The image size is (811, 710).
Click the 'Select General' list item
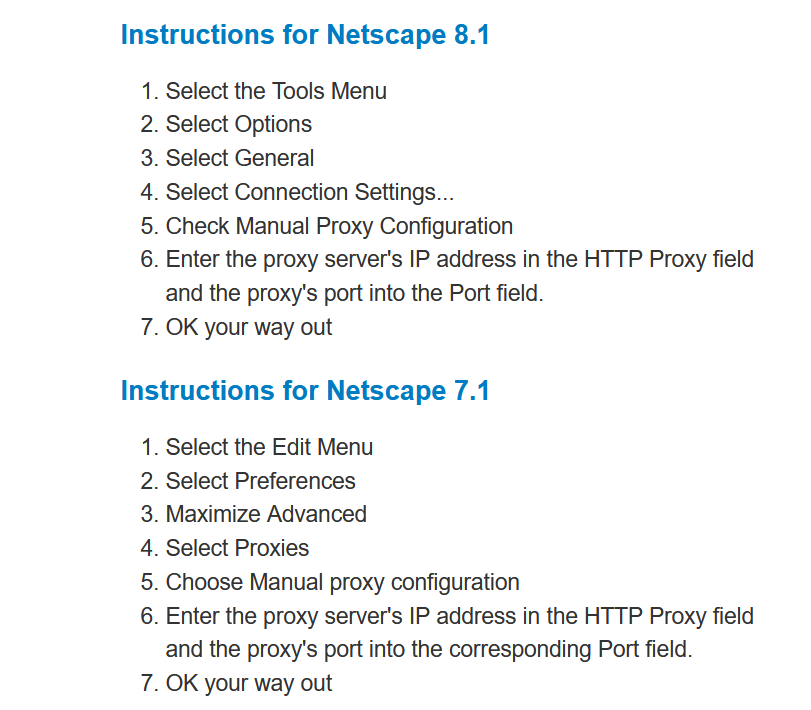(x=239, y=158)
